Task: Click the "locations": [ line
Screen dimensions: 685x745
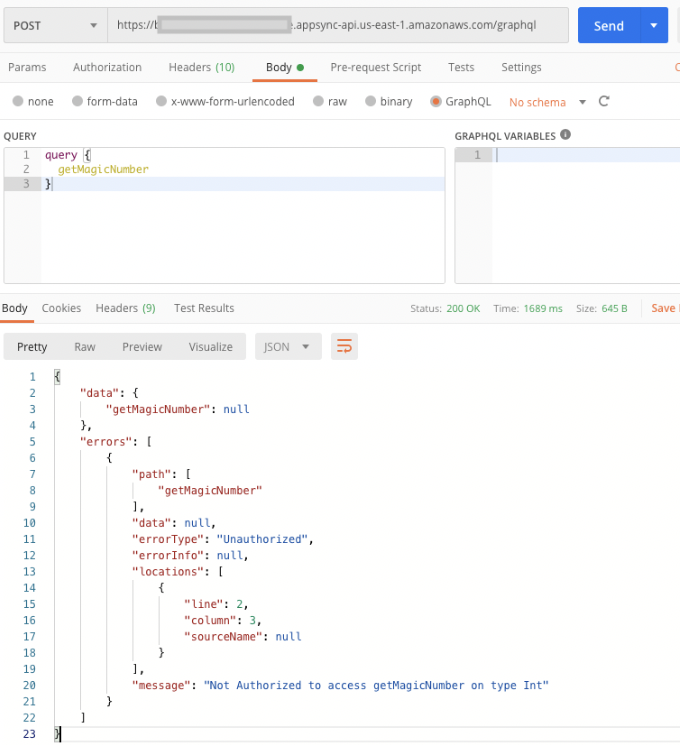Action: pyautogui.click(x=178, y=572)
